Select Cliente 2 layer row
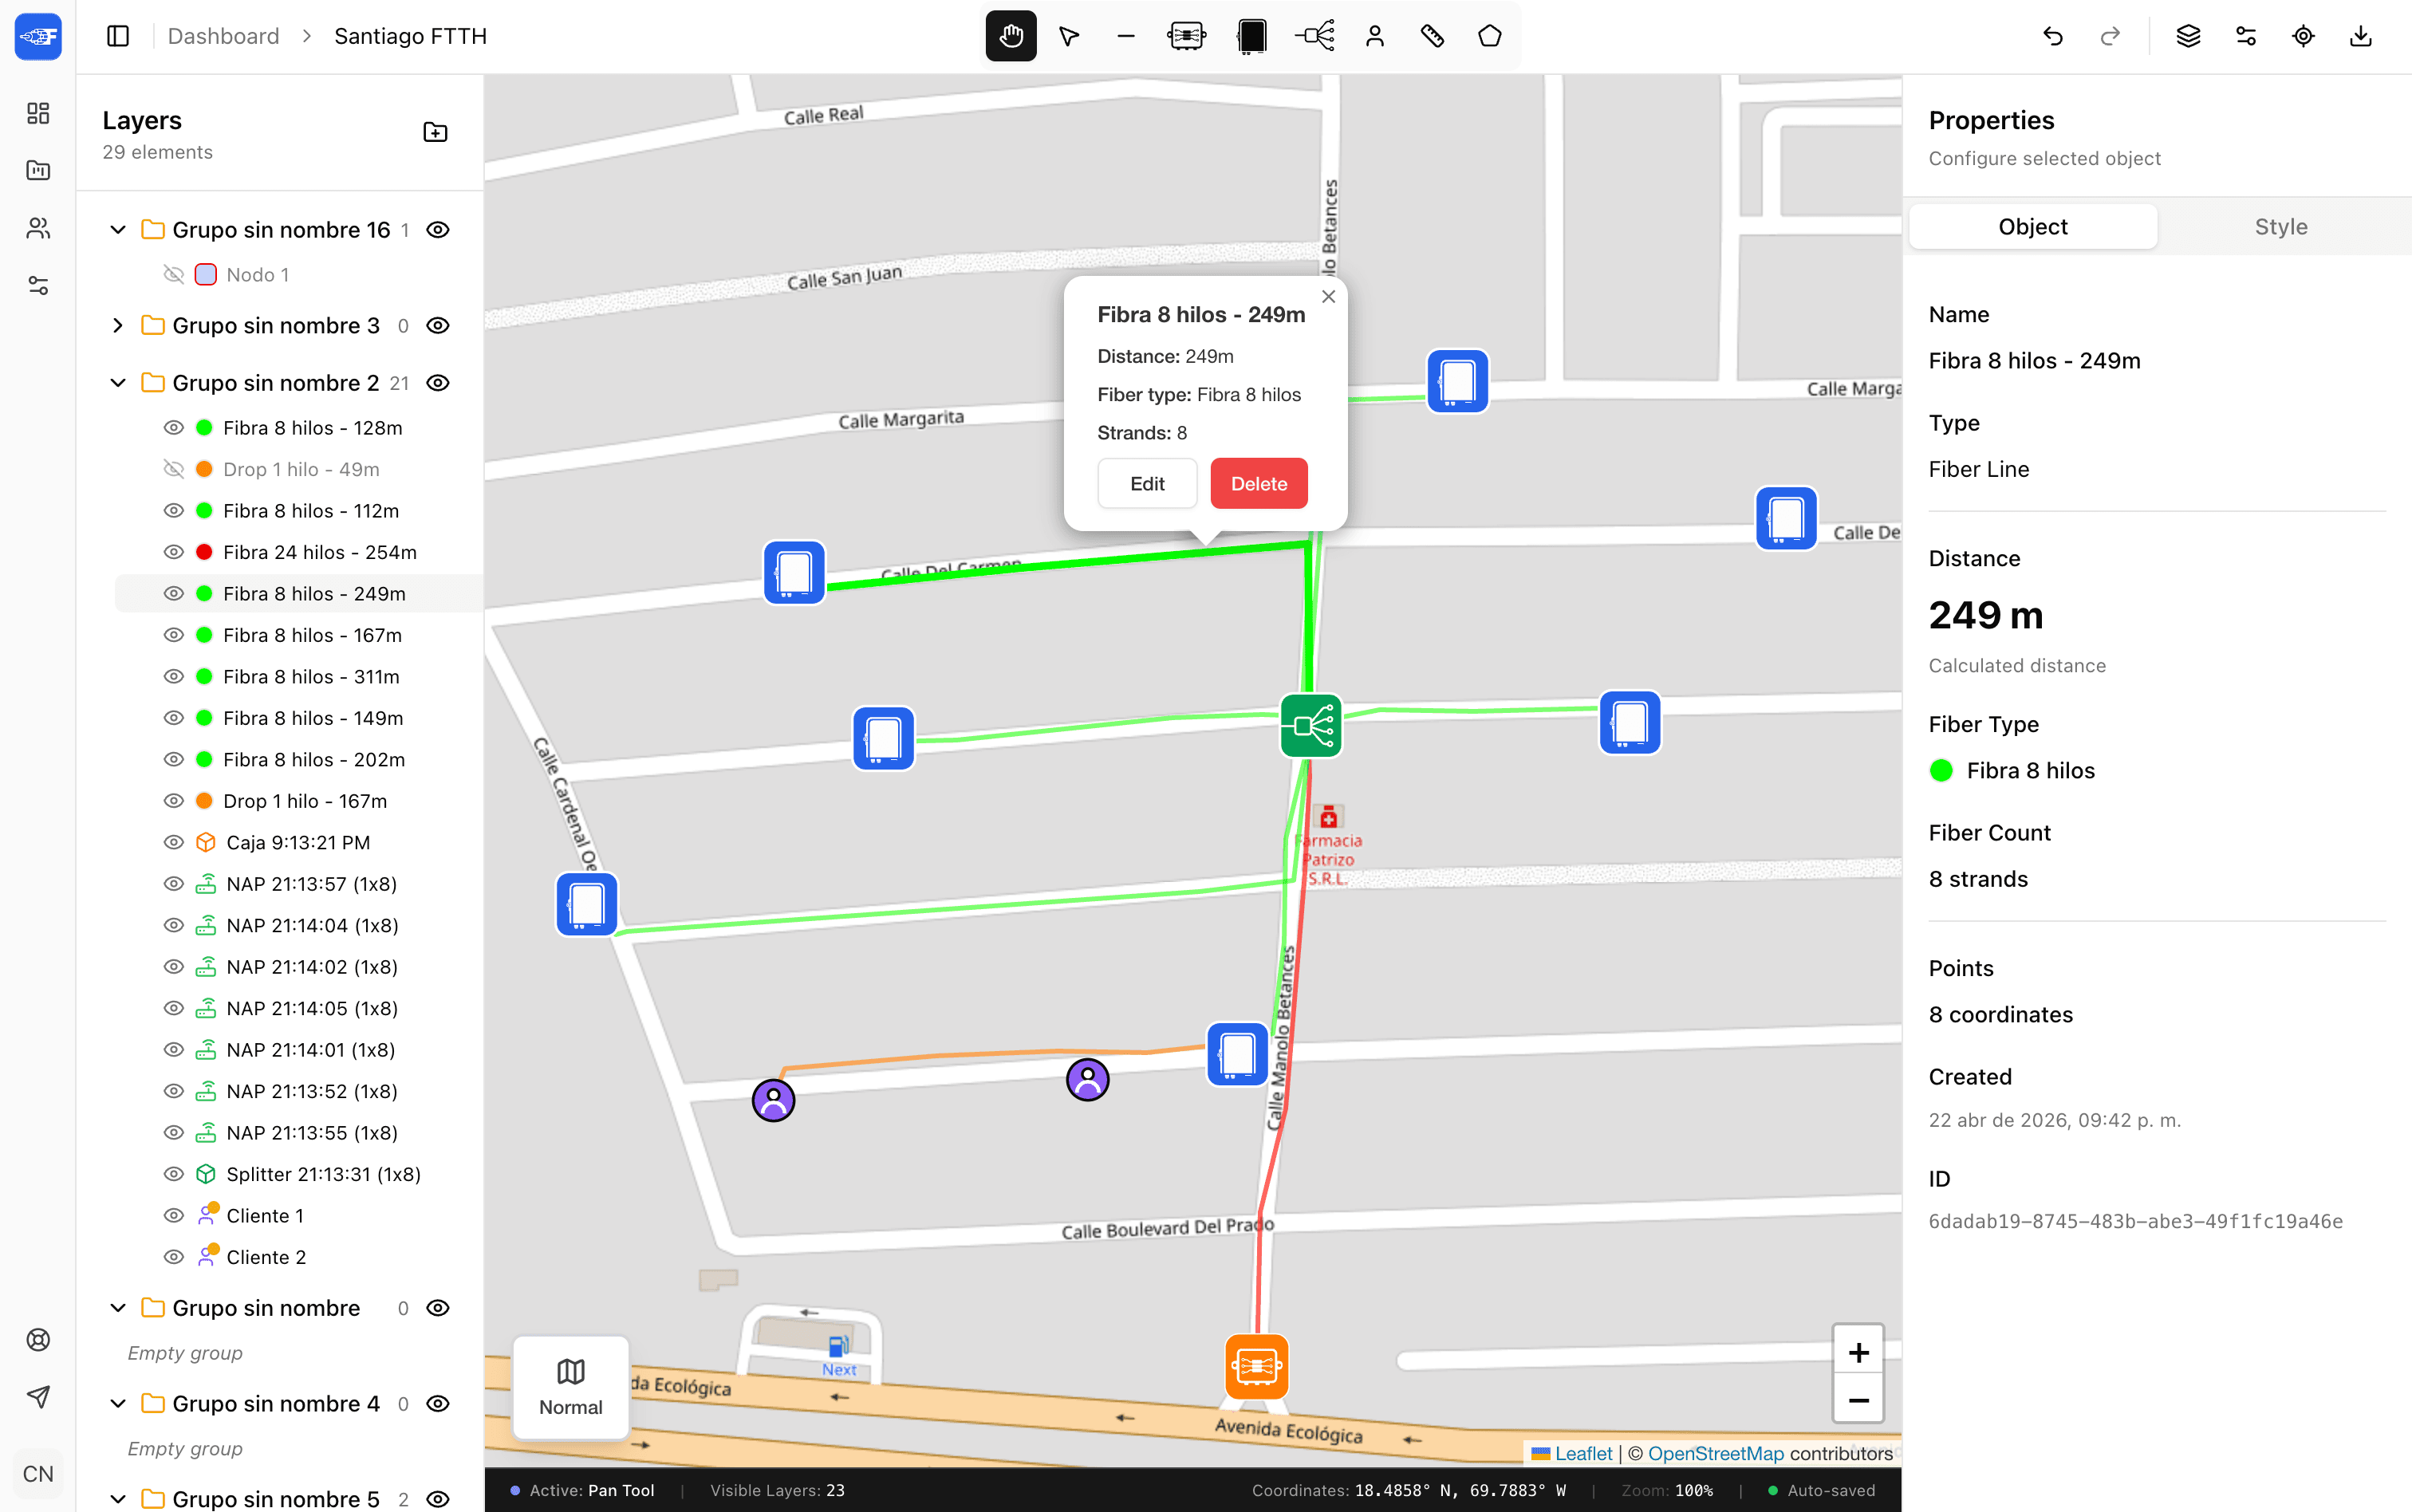Image resolution: width=2412 pixels, height=1512 pixels. (x=298, y=1257)
